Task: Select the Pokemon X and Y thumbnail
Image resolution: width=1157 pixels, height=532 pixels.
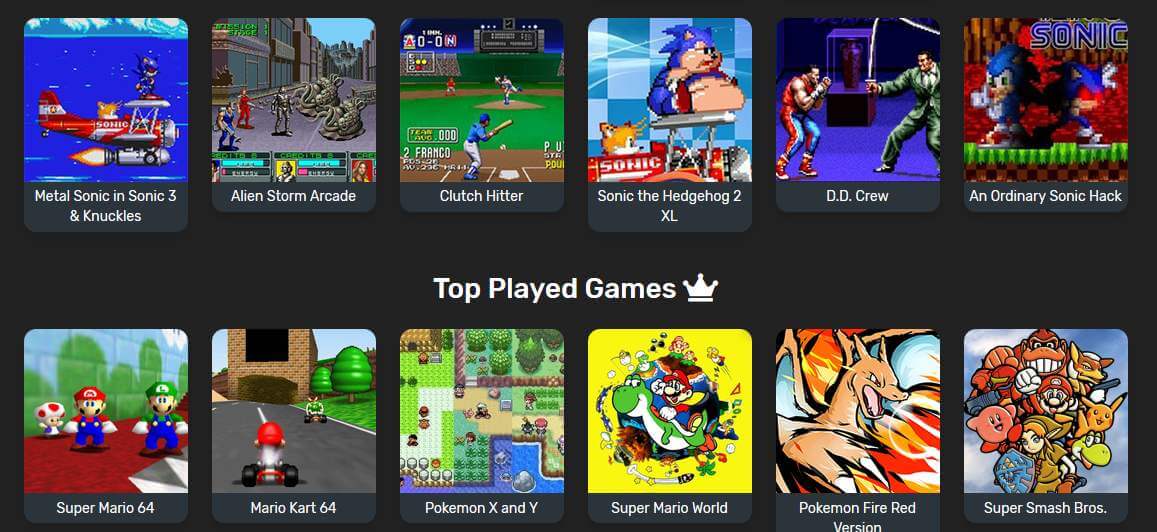Action: 482,411
